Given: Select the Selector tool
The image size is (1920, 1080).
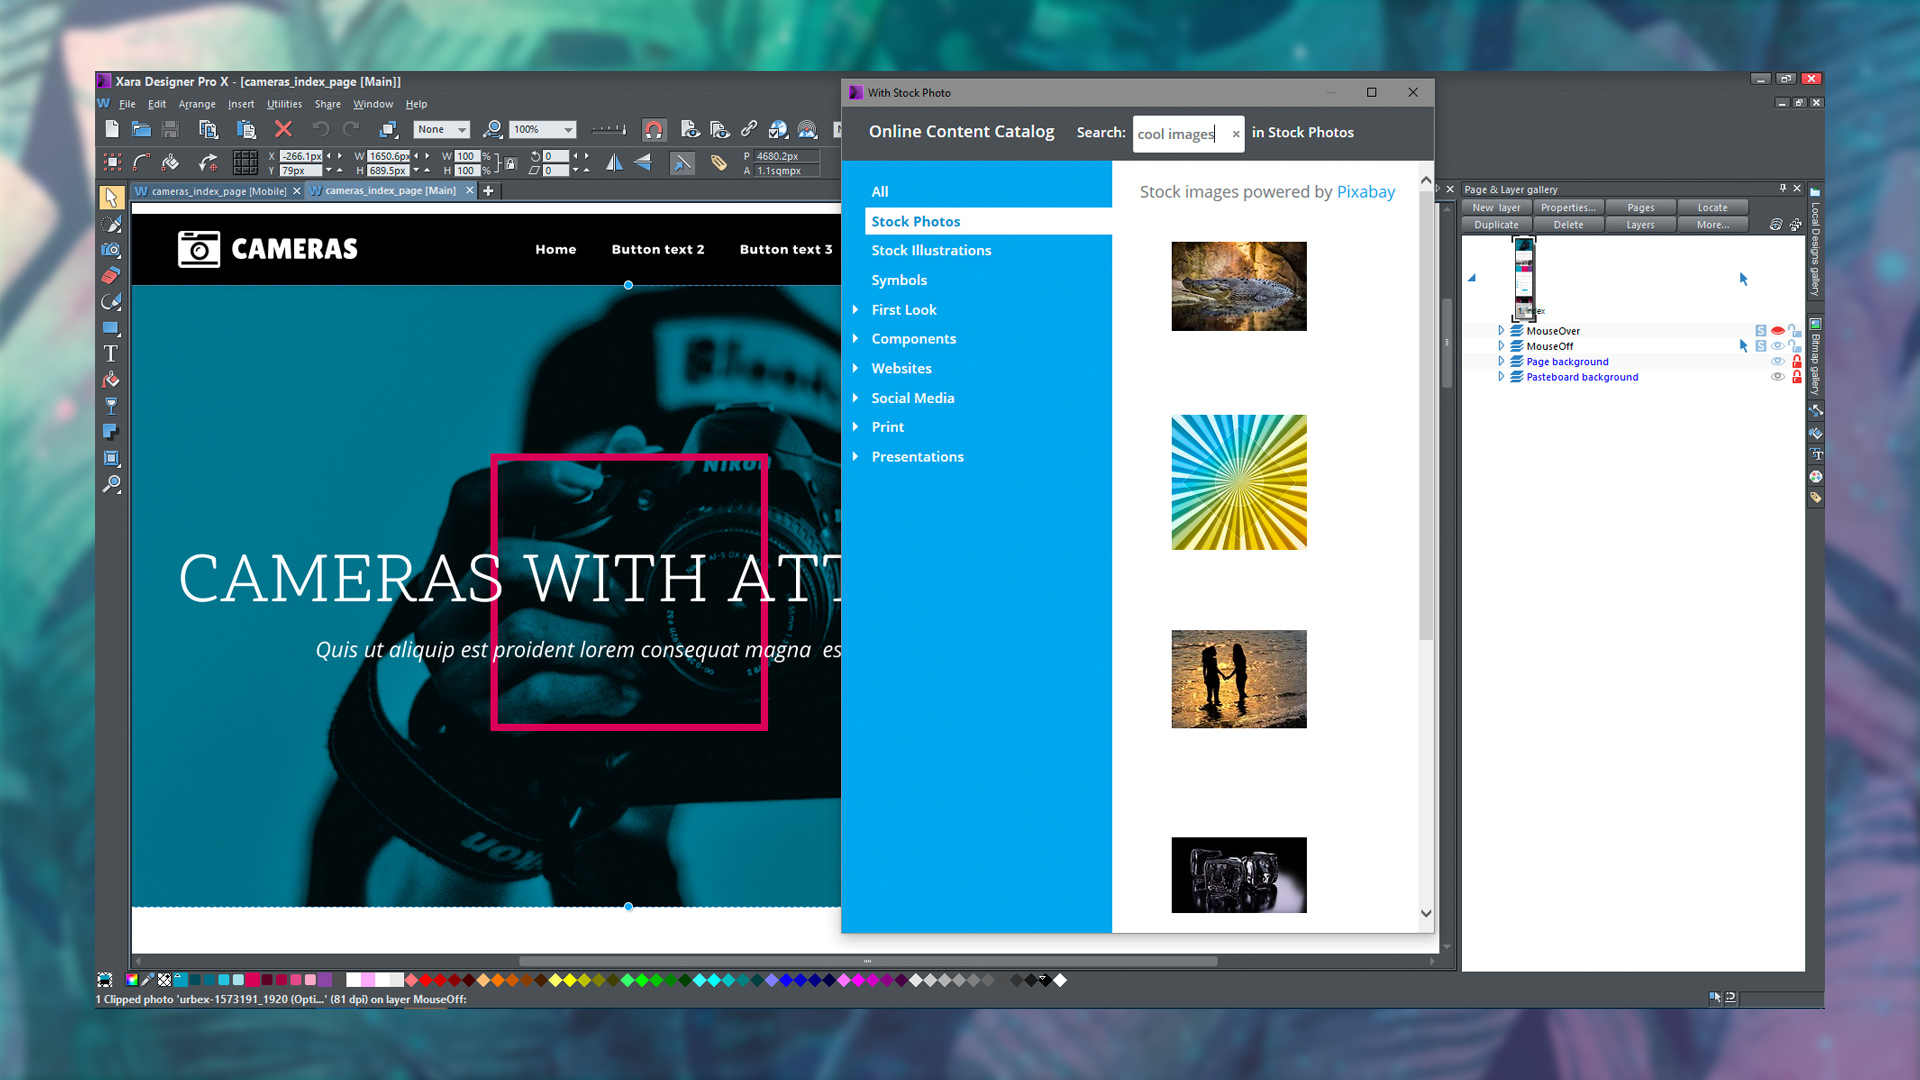Looking at the screenshot, I should point(112,197).
